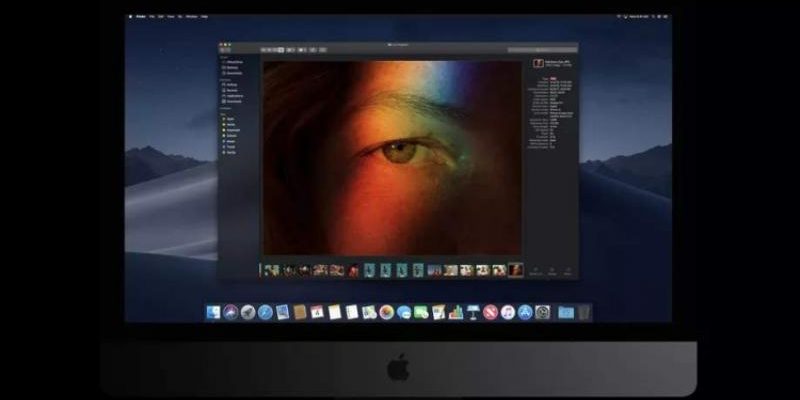Viewport: 800px width, 400px height.
Task: Select the red tag in sidebar
Action: point(225,118)
